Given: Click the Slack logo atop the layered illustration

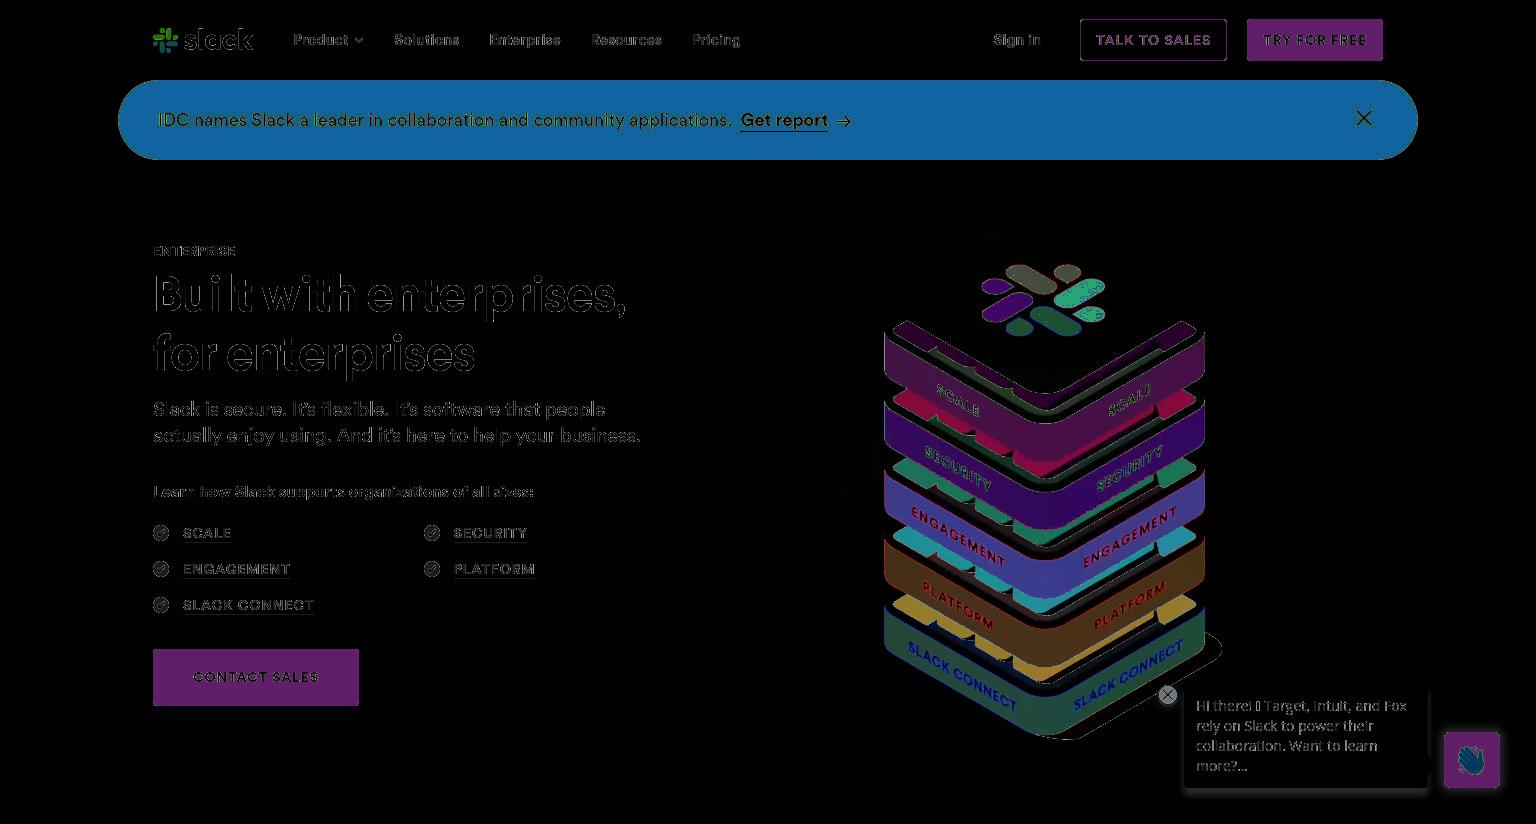Looking at the screenshot, I should (1043, 300).
